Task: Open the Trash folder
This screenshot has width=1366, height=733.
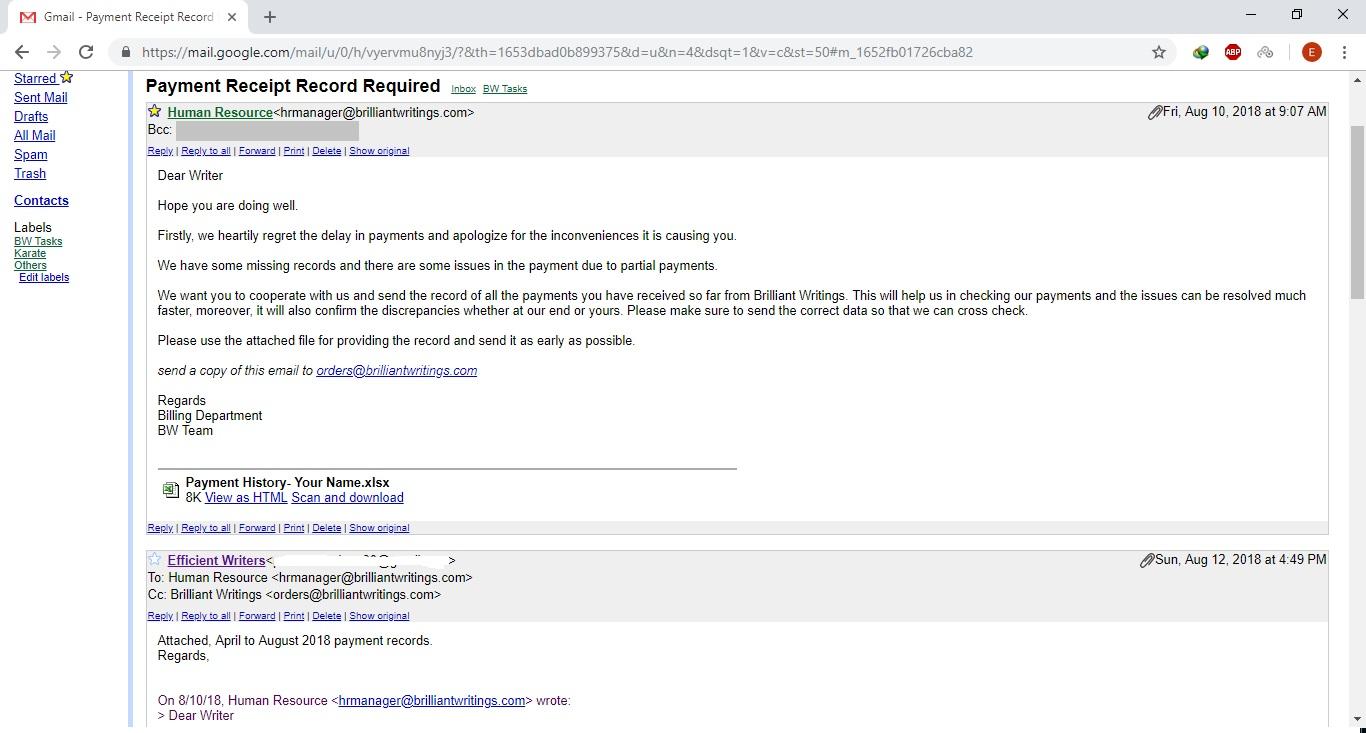Action: [30, 173]
